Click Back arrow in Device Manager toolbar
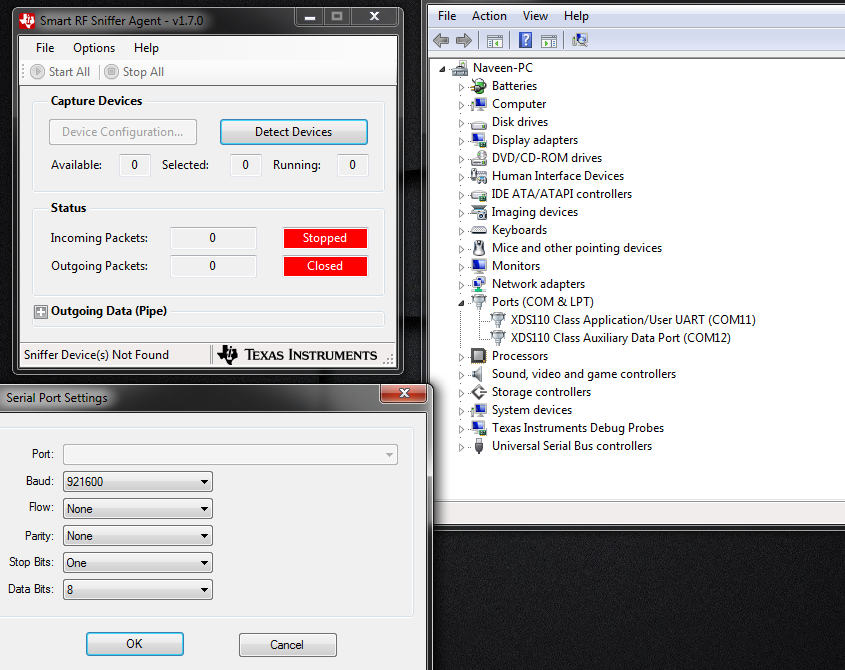 click(x=441, y=40)
